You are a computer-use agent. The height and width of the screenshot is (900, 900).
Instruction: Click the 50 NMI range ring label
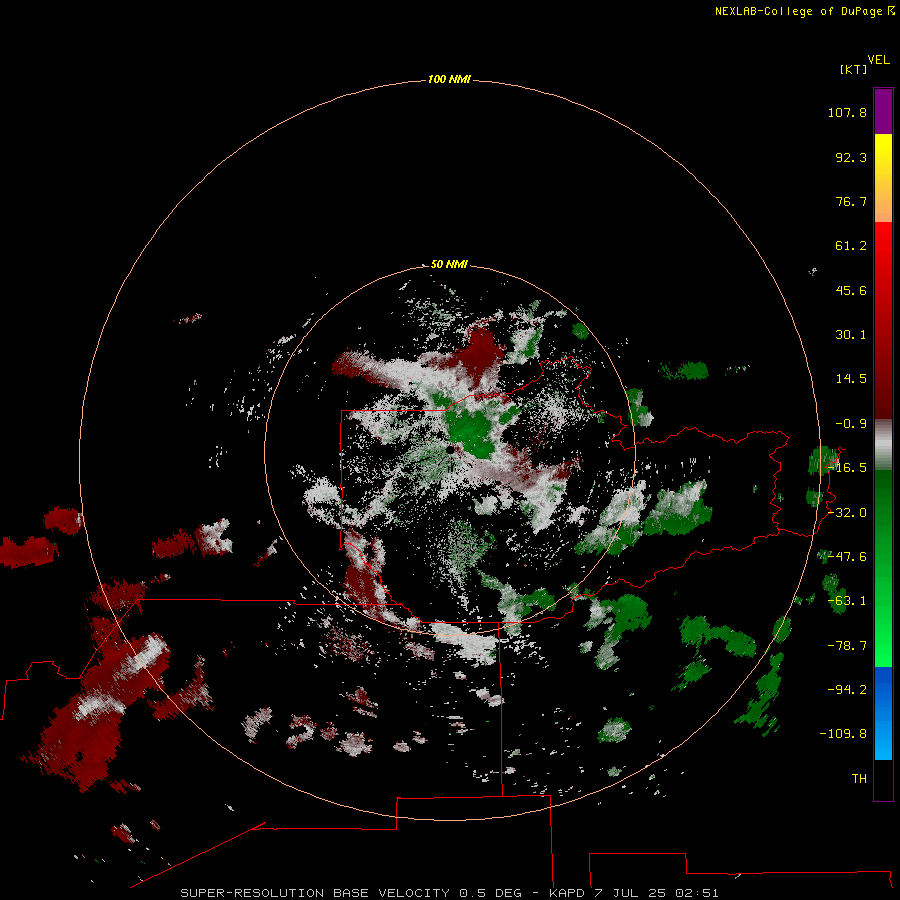(449, 264)
